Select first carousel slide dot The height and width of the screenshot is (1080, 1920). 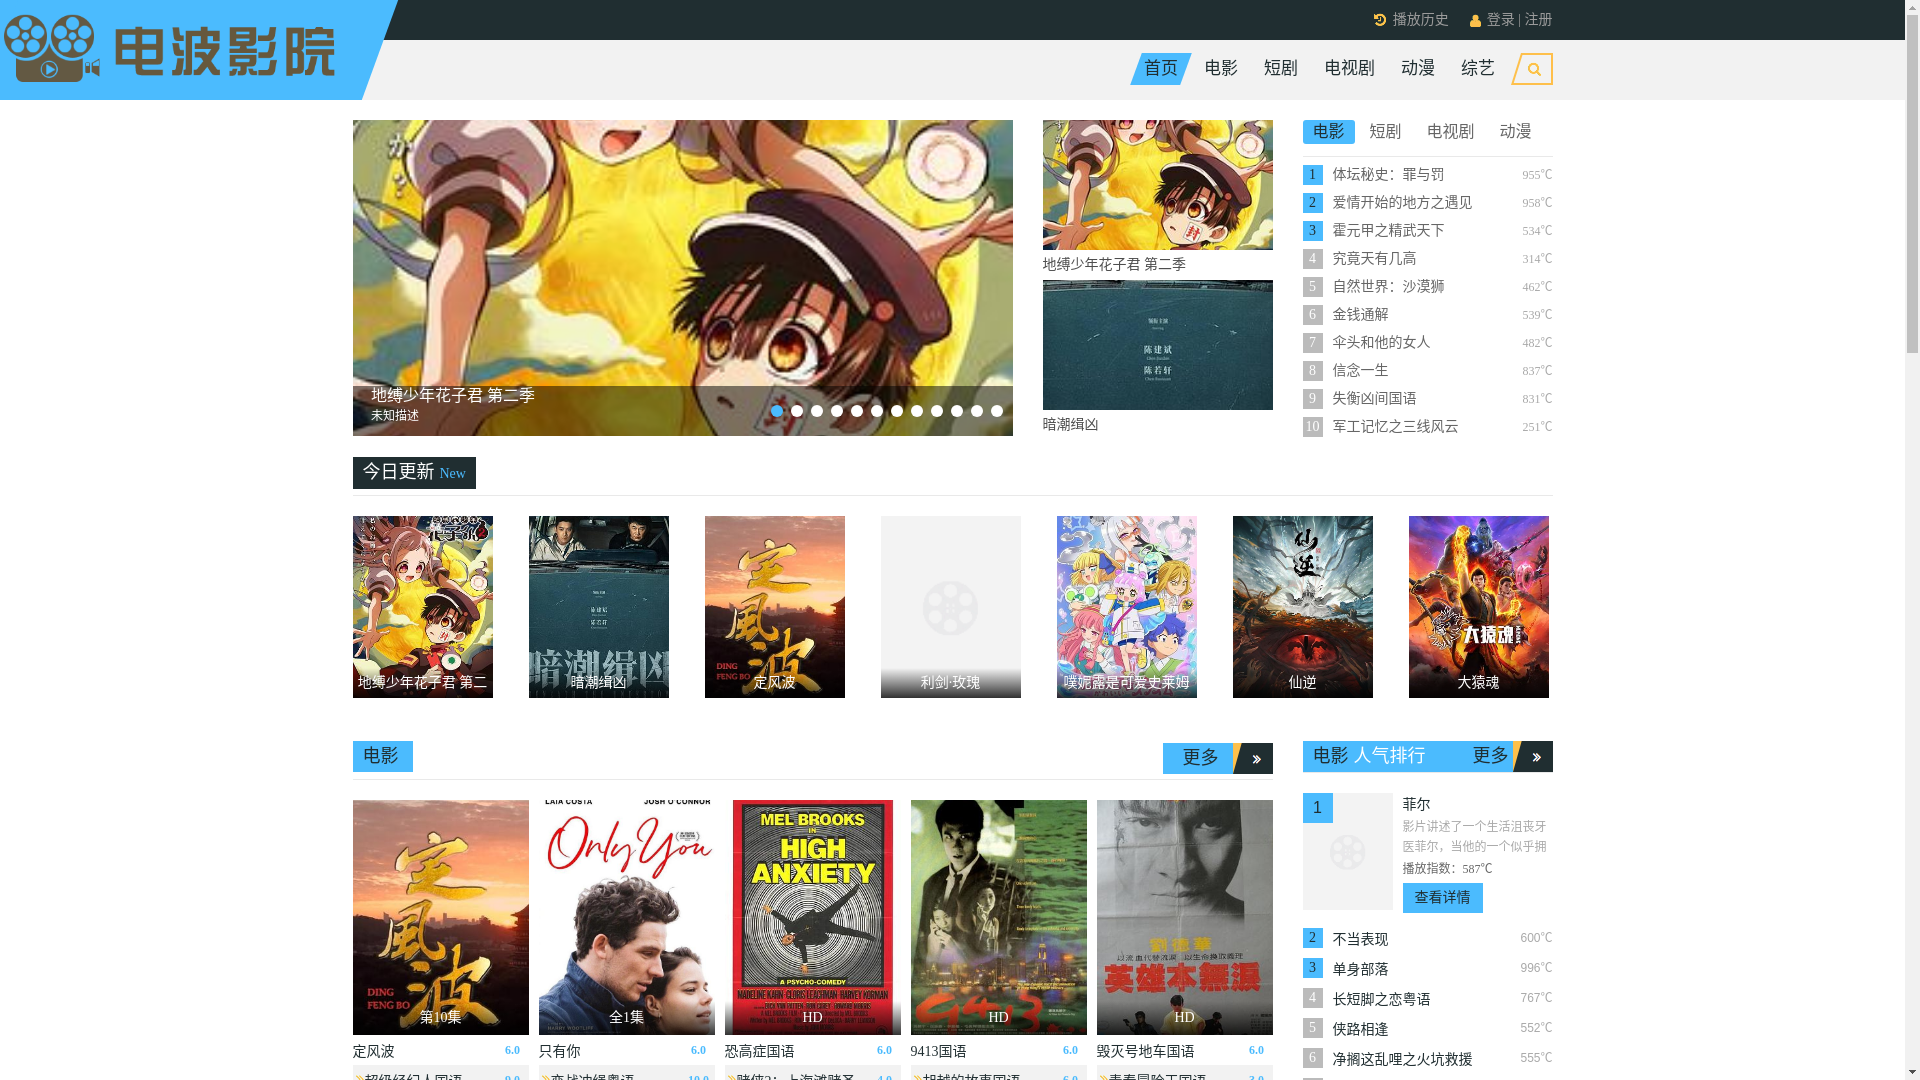tap(777, 411)
